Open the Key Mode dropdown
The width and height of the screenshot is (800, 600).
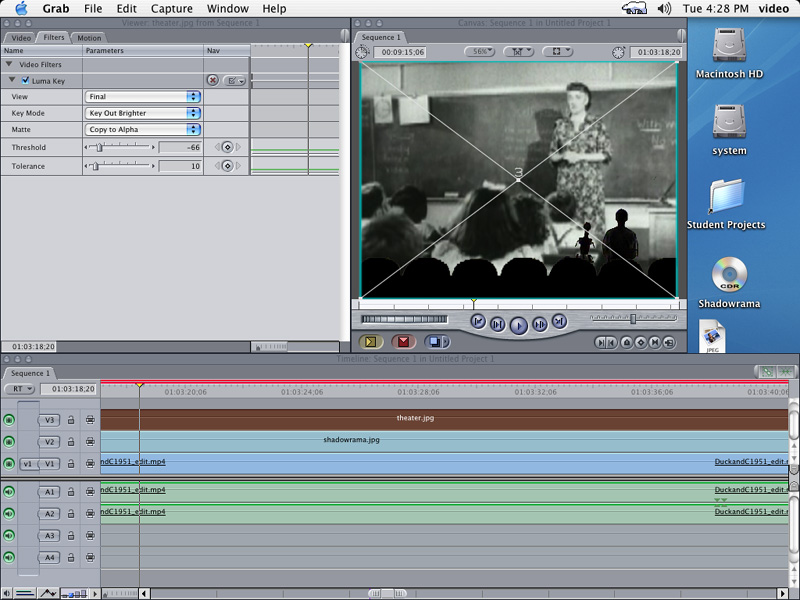click(143, 113)
